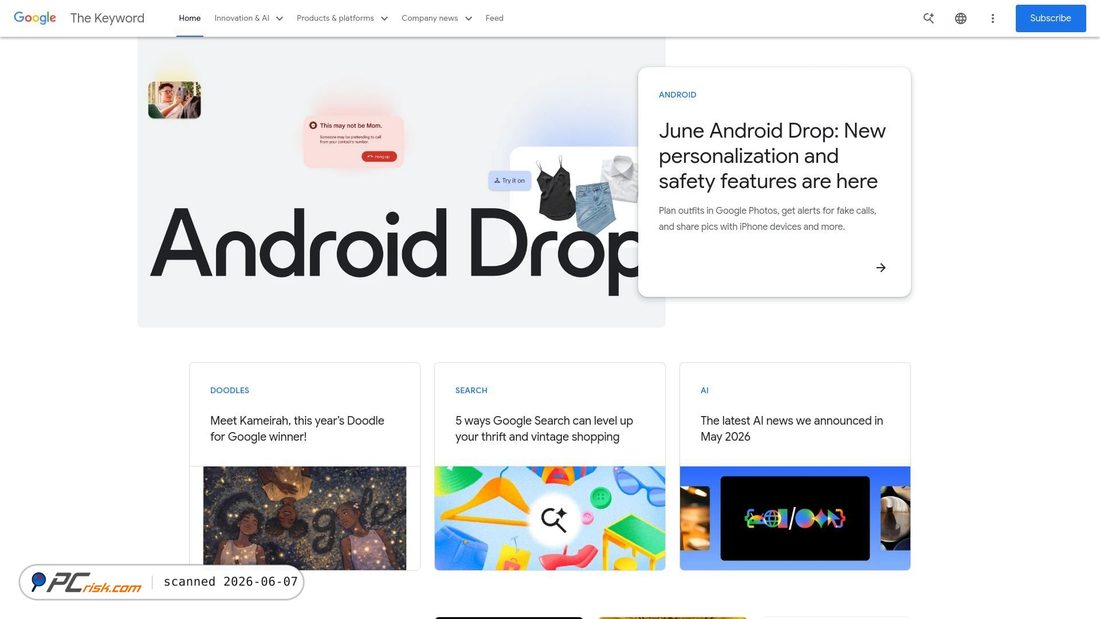The image size is (1100, 619).
Task: Expand the Company news dropdown chevron
Action: pos(469,19)
